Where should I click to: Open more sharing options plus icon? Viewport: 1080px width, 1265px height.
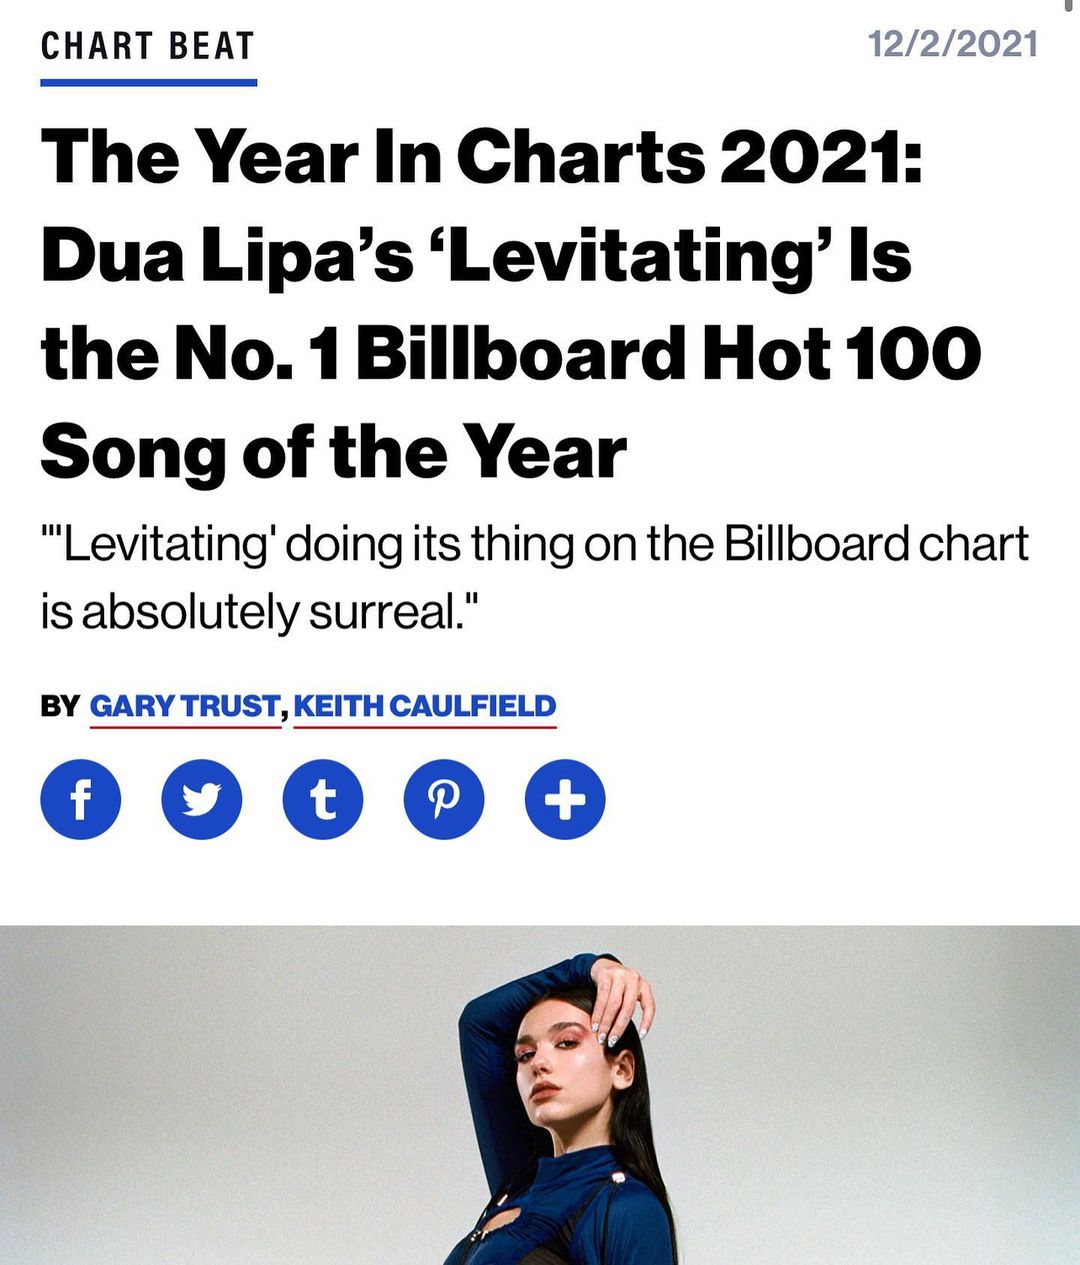coord(565,800)
